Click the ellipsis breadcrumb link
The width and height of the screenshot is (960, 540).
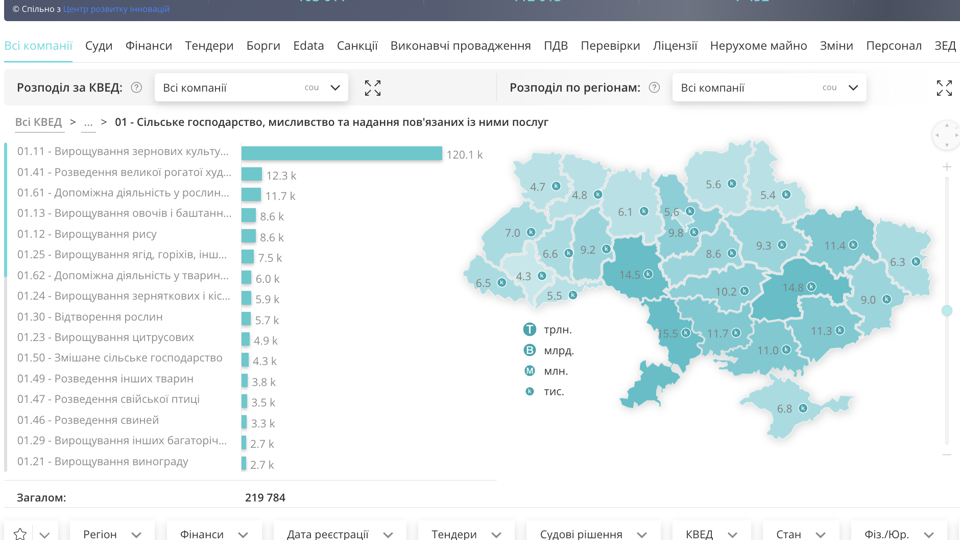coord(88,122)
